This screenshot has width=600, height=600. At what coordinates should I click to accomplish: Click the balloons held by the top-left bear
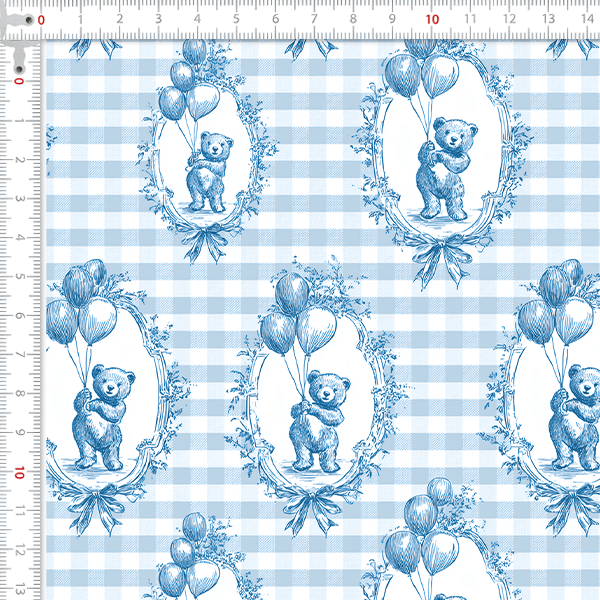pos(186,88)
